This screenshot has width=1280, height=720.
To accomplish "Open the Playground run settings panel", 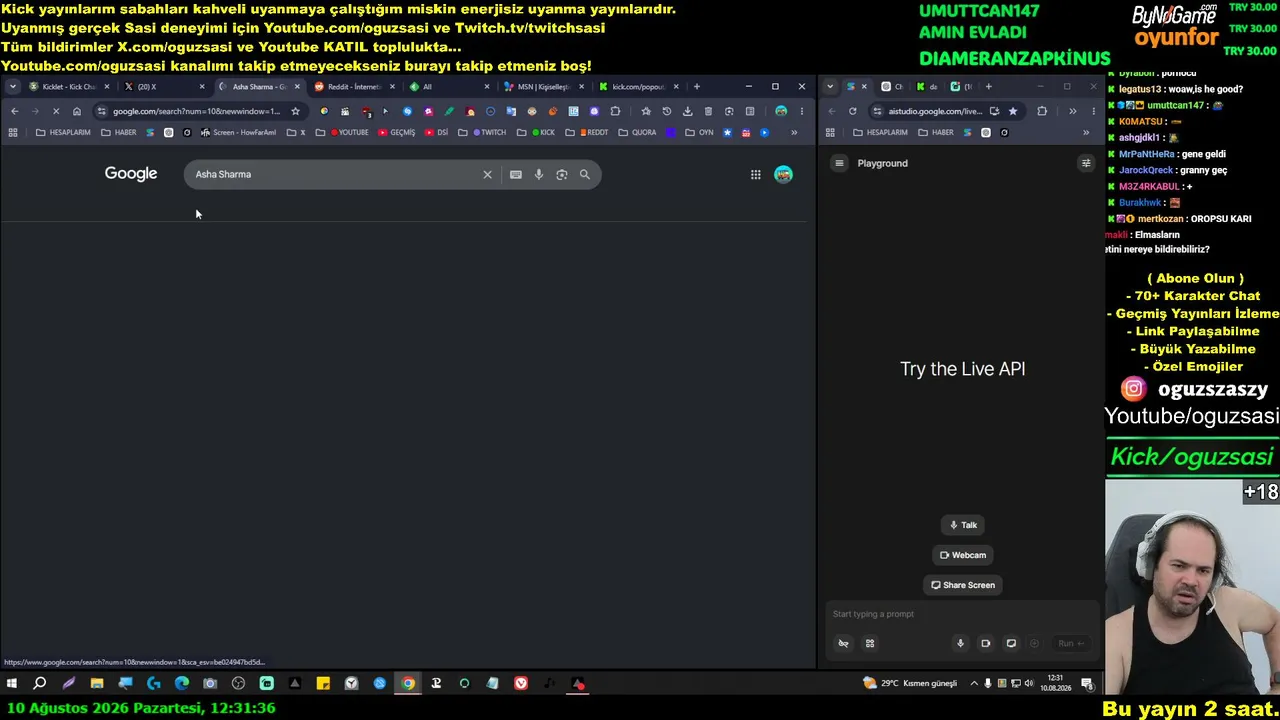I will click(1085, 163).
